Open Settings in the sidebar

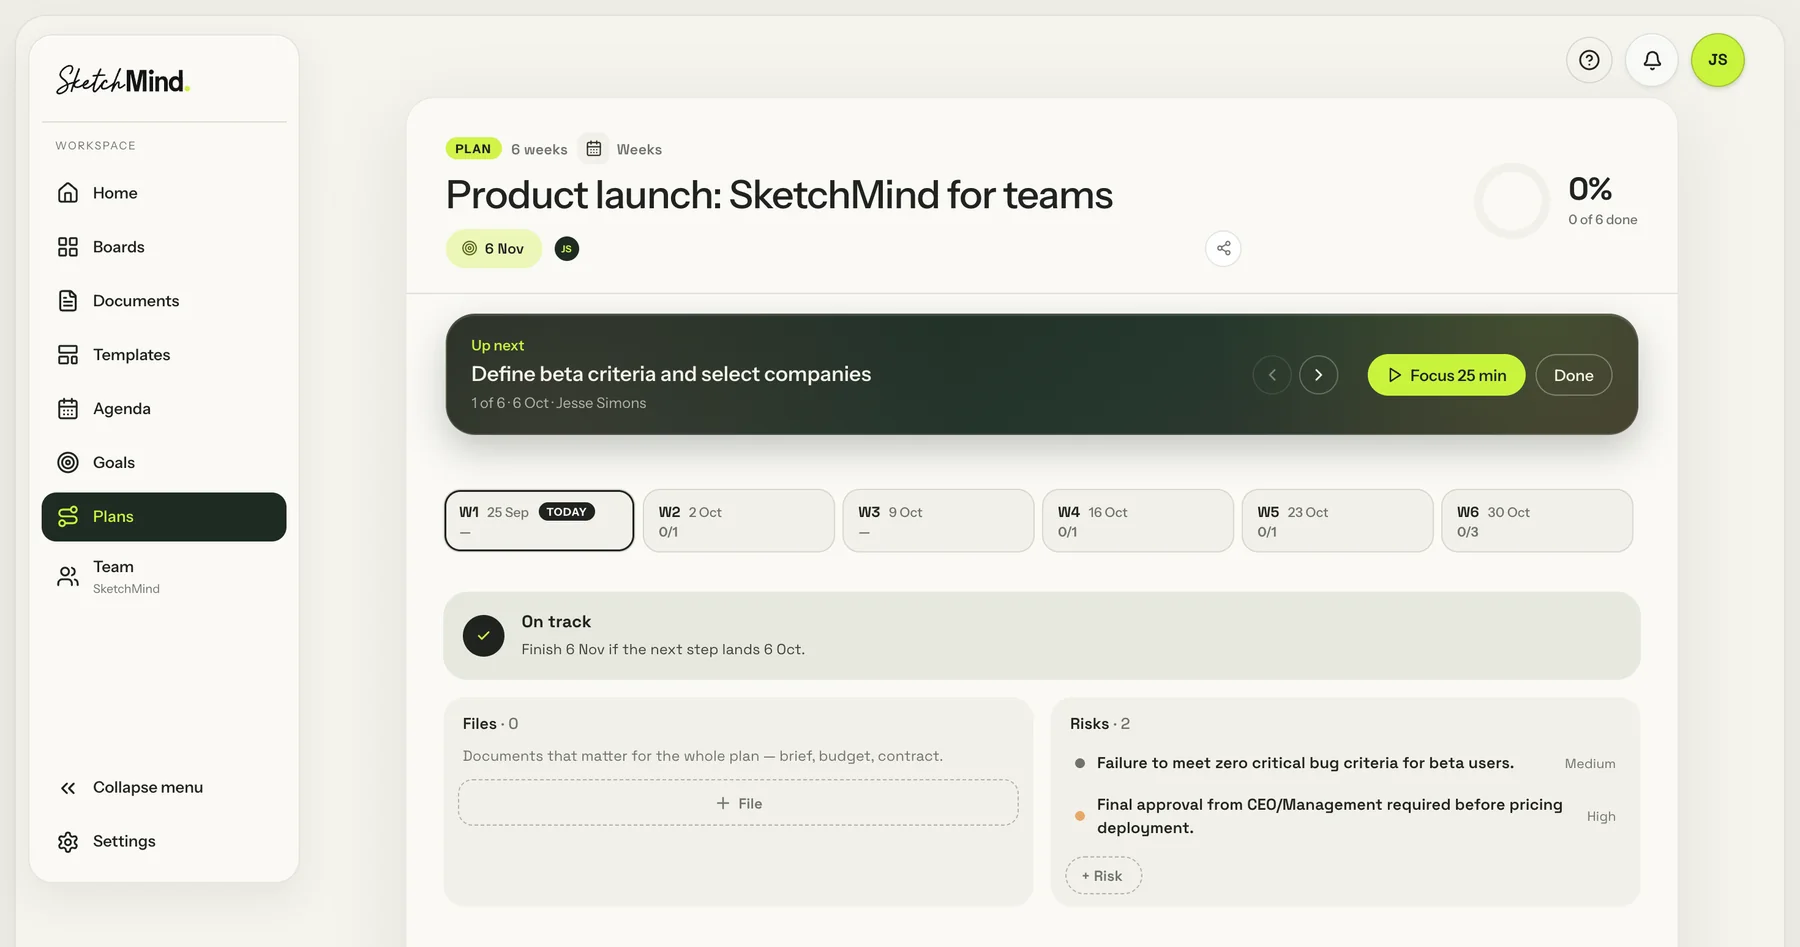(x=164, y=842)
